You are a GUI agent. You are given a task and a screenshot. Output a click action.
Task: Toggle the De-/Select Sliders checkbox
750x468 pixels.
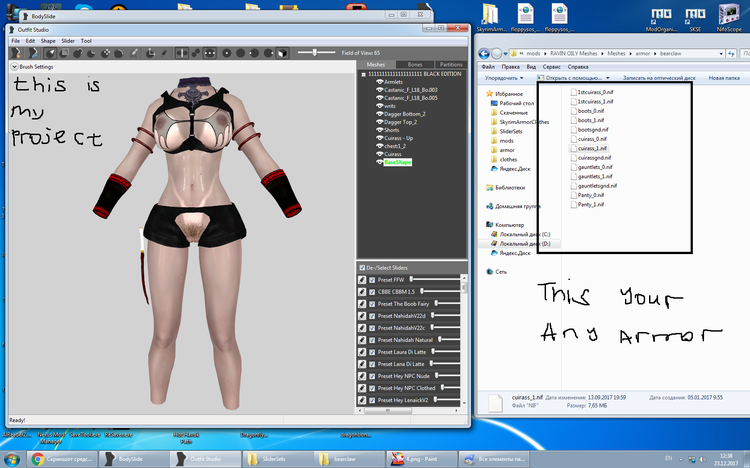362,267
